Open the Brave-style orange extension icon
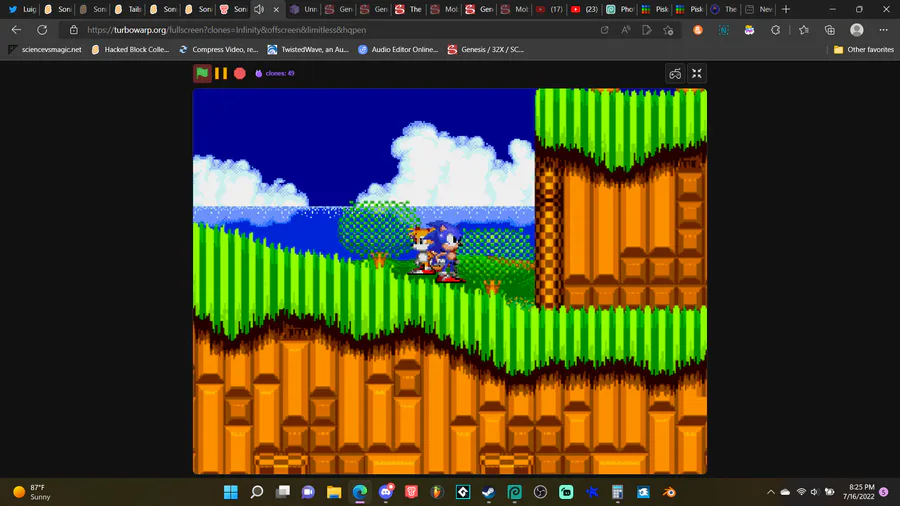The image size is (900, 506). tap(698, 30)
